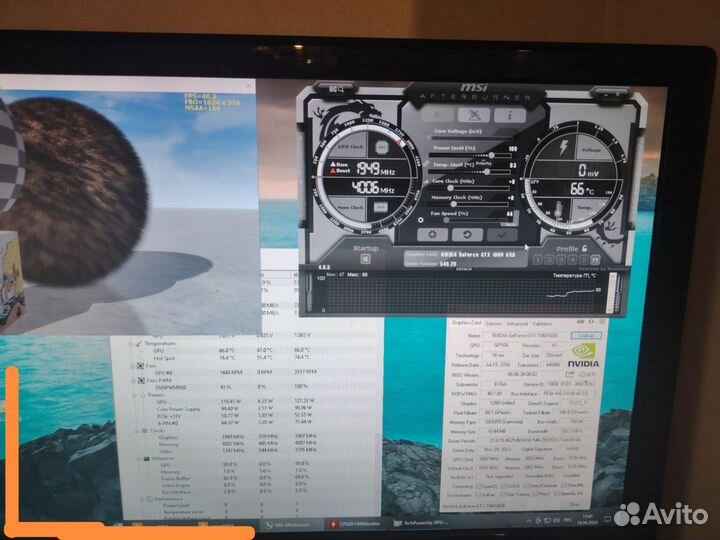Screen dimensions: 720x540
Task: Toggle the UEFI checkbox in GPU-Z
Action: point(581,375)
